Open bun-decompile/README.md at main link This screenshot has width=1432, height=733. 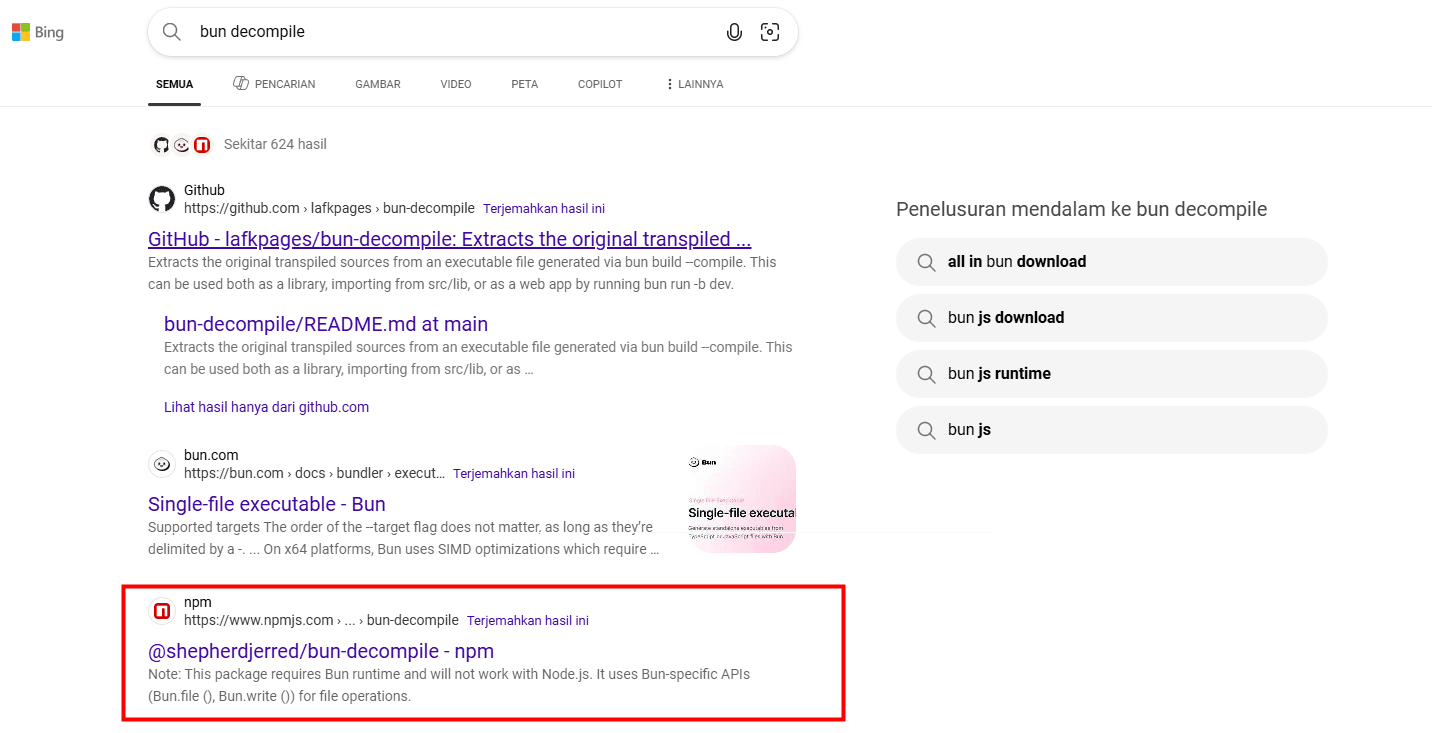tap(326, 324)
